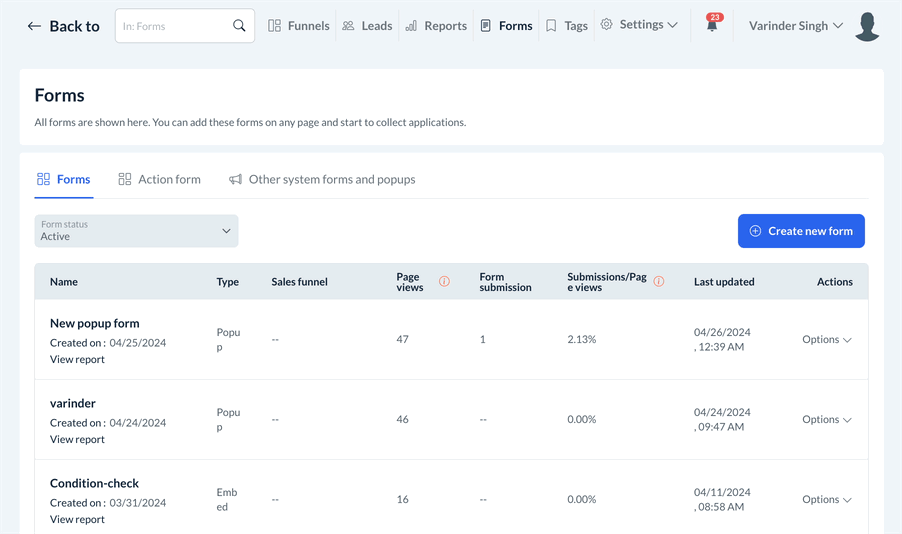The width and height of the screenshot is (902, 534).
Task: Open the Form status dropdown
Action: tap(136, 231)
